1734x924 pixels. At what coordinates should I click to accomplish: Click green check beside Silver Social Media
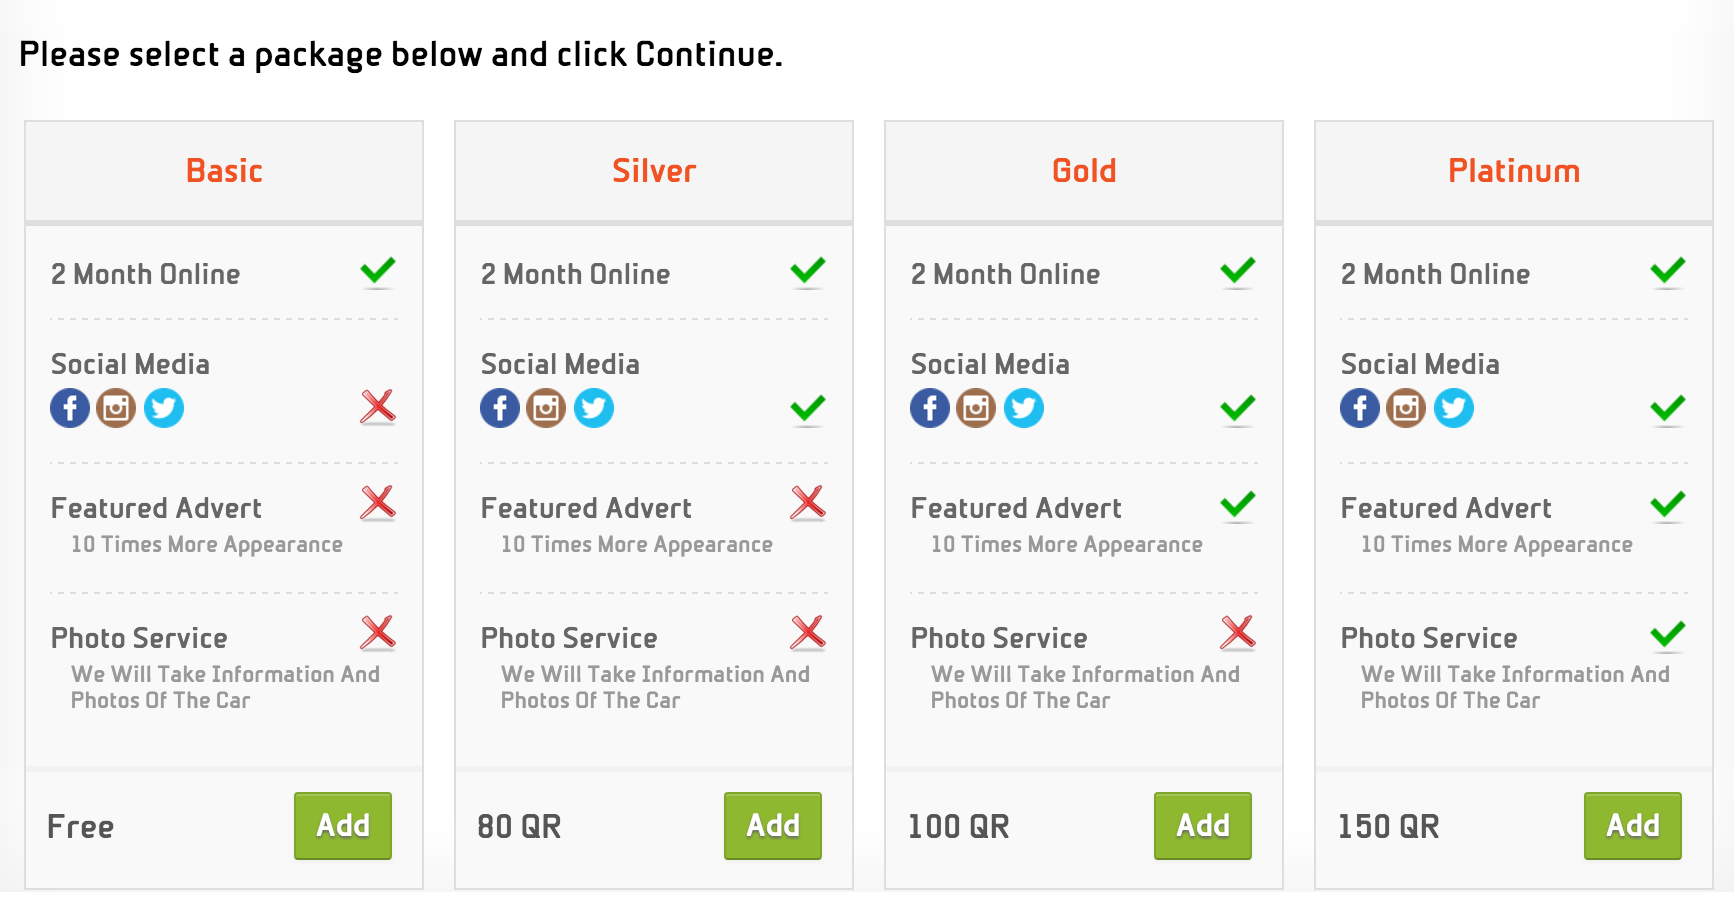[808, 409]
